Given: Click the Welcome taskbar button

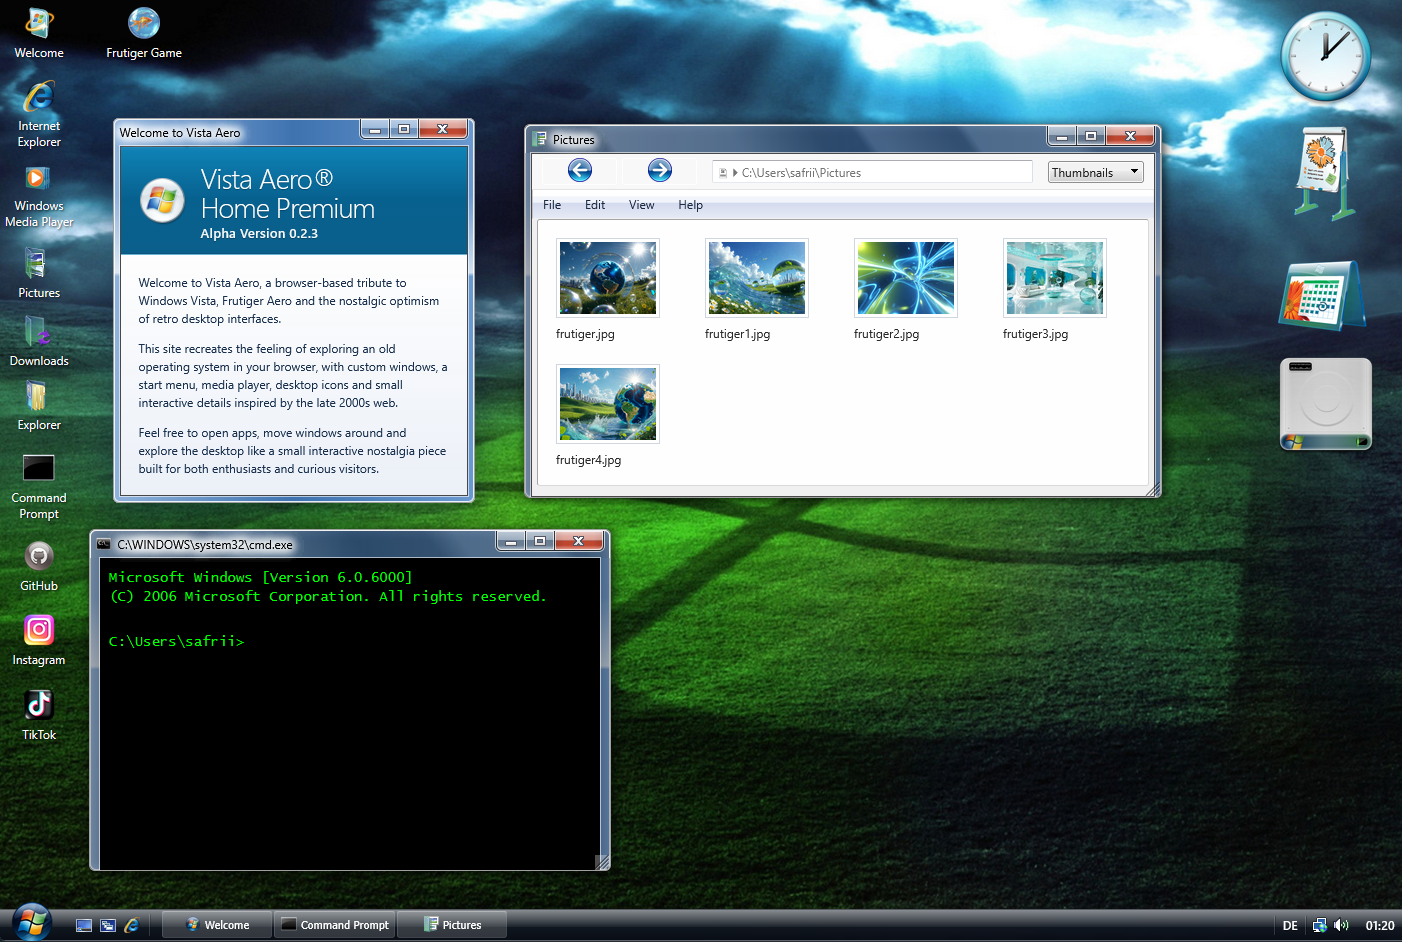Looking at the screenshot, I should (218, 925).
